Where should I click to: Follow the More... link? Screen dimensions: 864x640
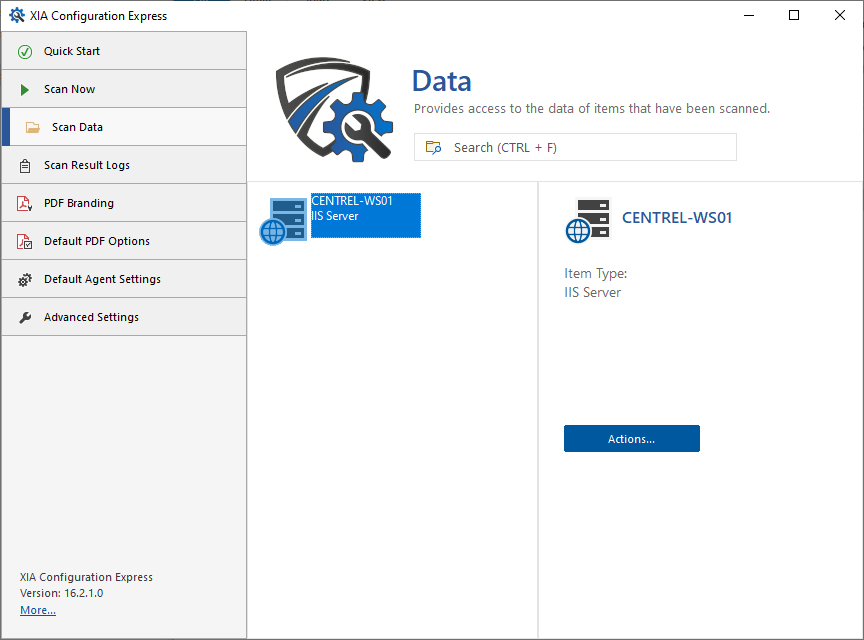(38, 610)
